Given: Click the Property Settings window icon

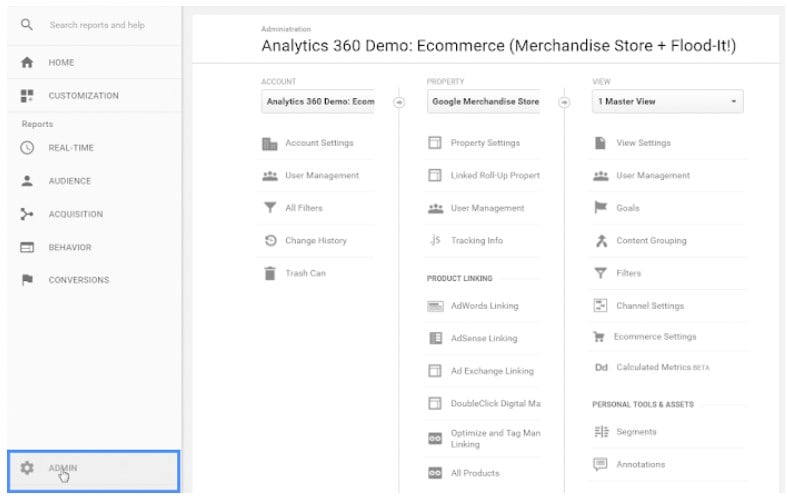Looking at the screenshot, I should pos(435,143).
